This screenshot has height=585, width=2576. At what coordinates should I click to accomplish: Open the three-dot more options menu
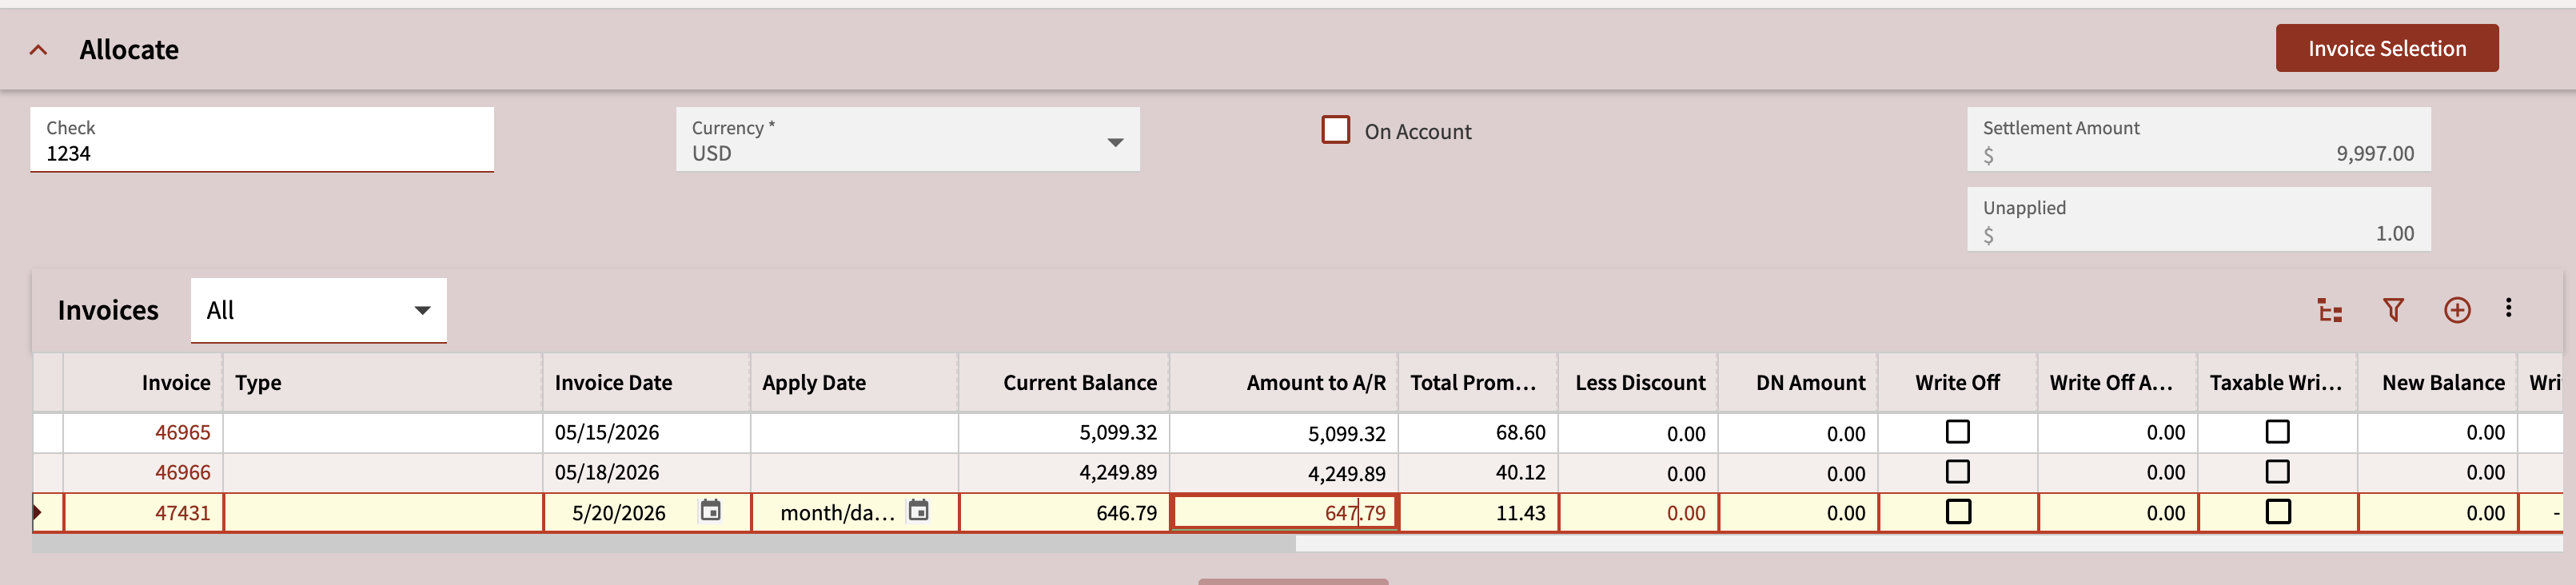(x=2507, y=308)
